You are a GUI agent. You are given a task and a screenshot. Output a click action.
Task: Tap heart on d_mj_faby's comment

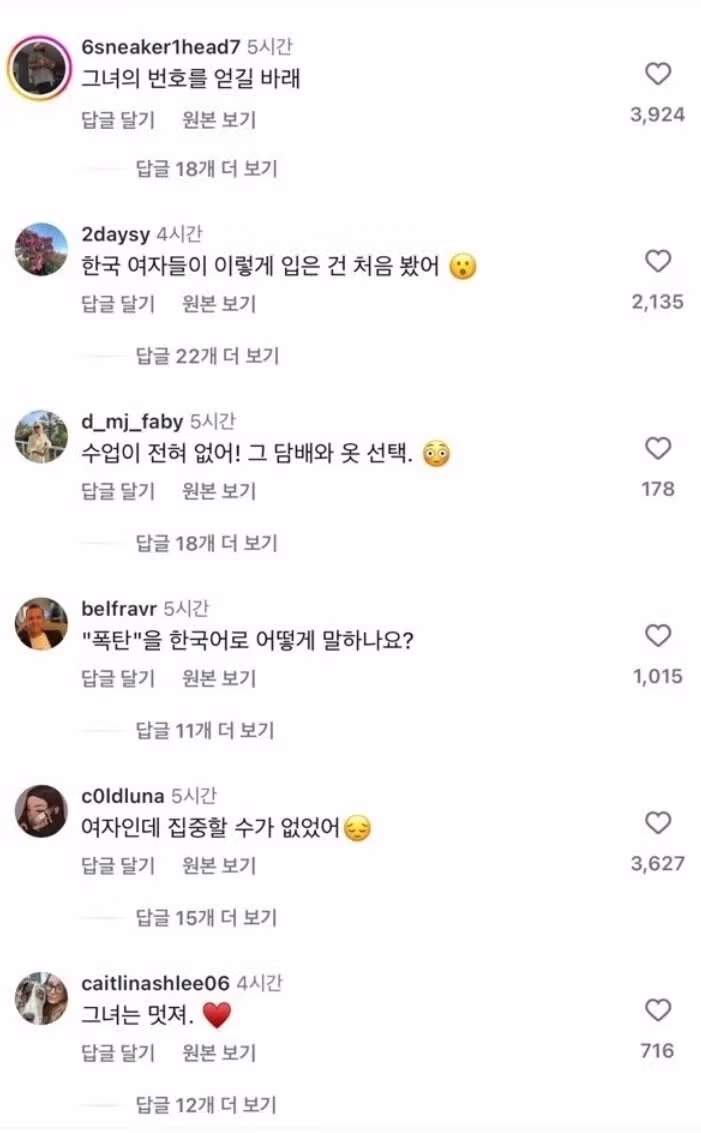point(658,449)
